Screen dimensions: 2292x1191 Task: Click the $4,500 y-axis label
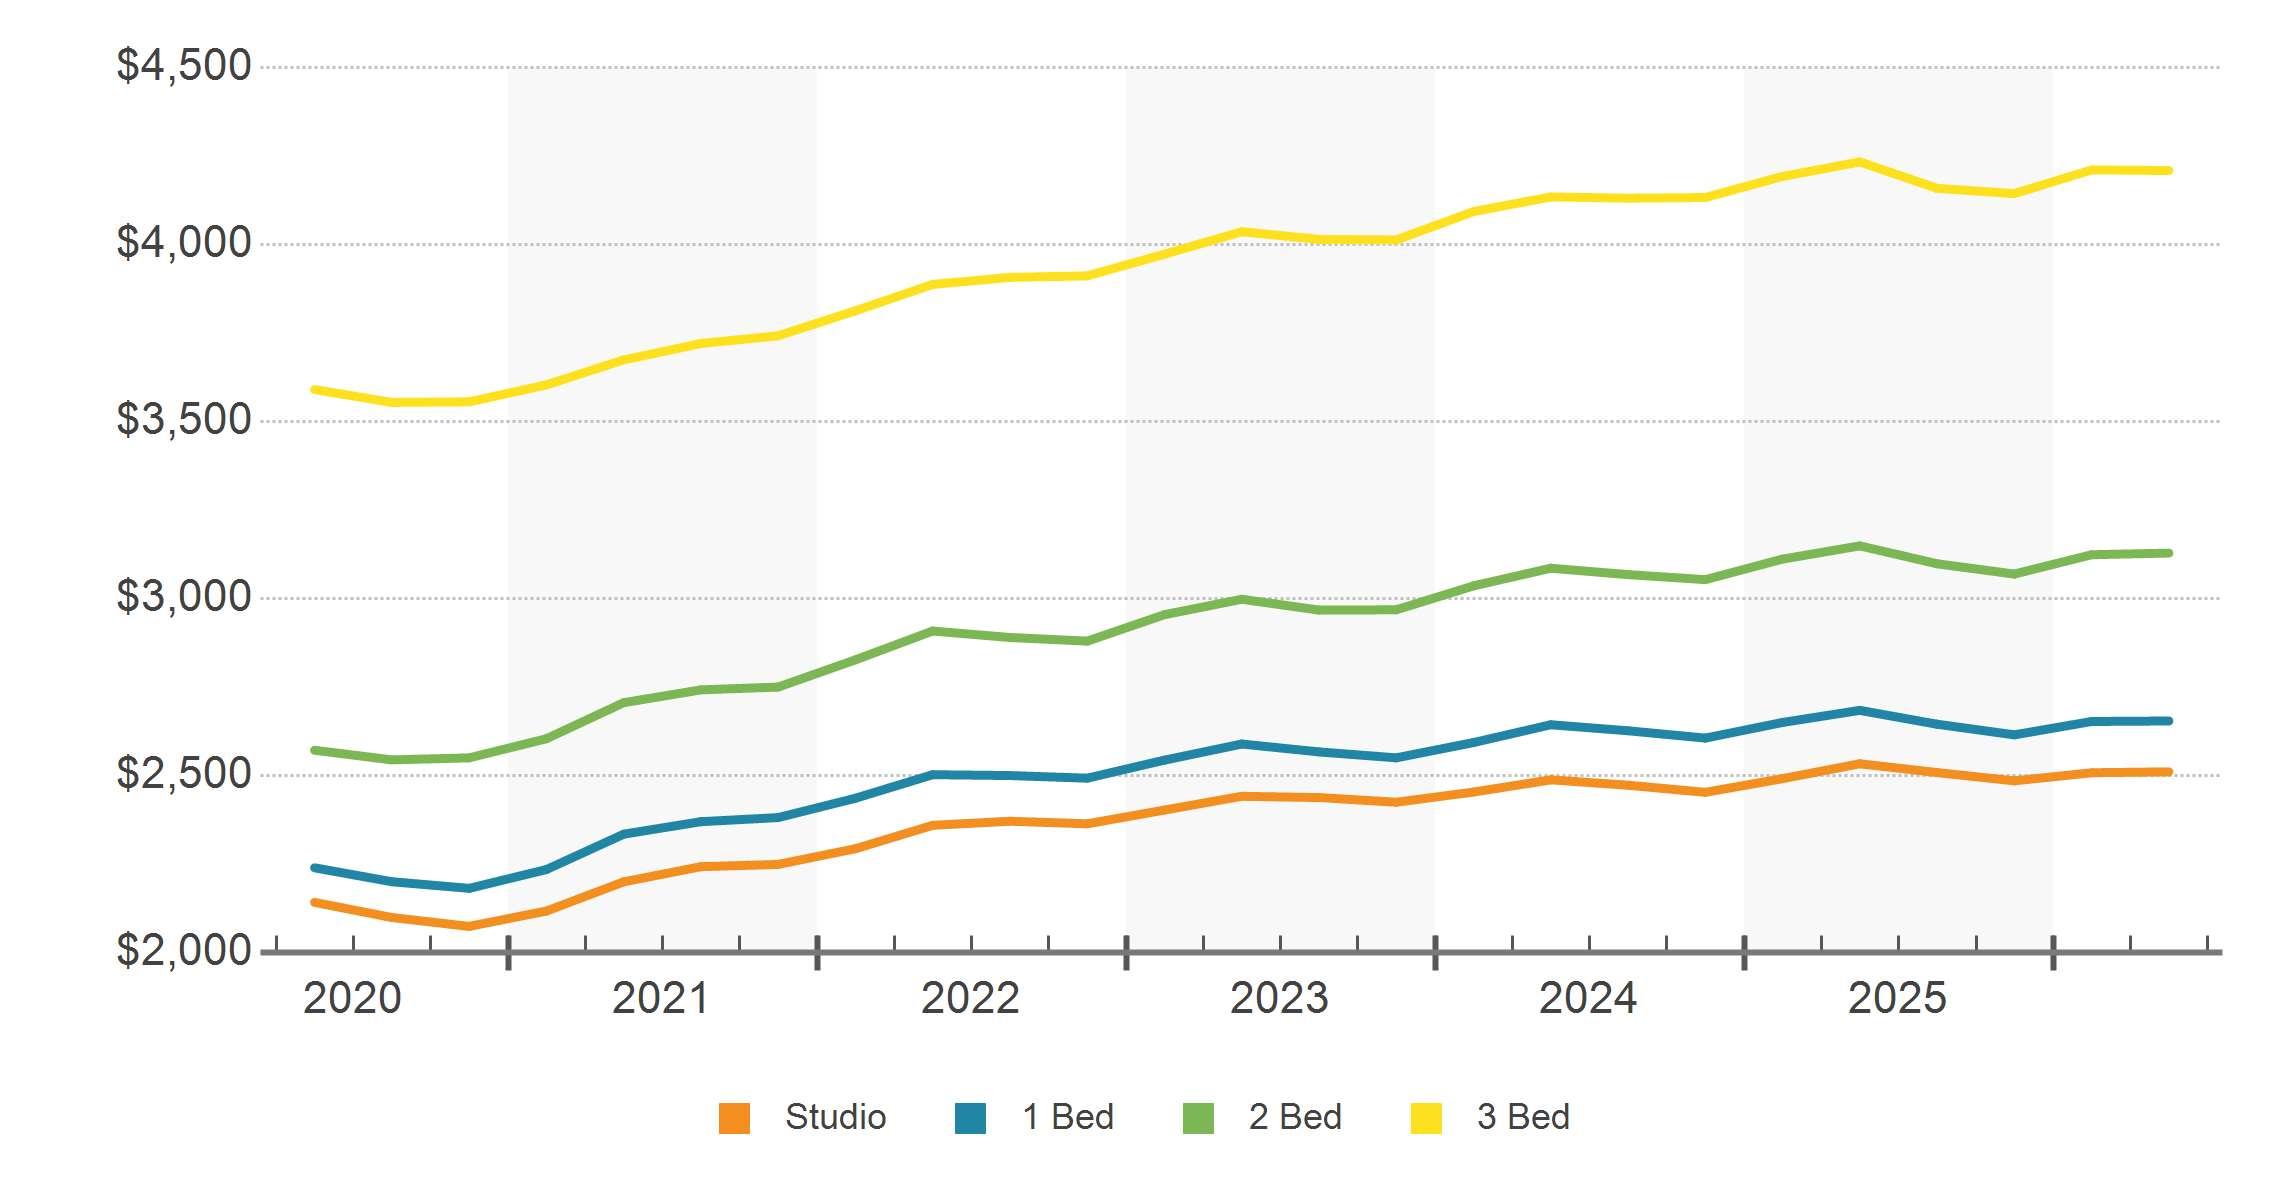click(x=184, y=66)
